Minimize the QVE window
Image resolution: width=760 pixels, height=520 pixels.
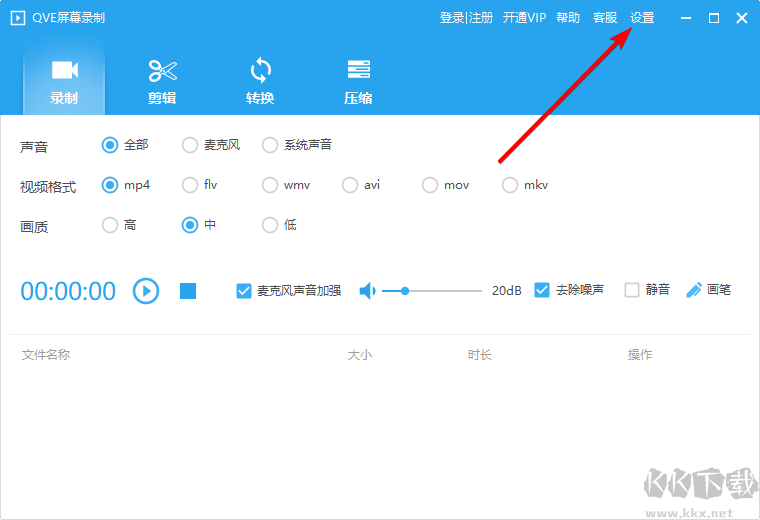[686, 18]
